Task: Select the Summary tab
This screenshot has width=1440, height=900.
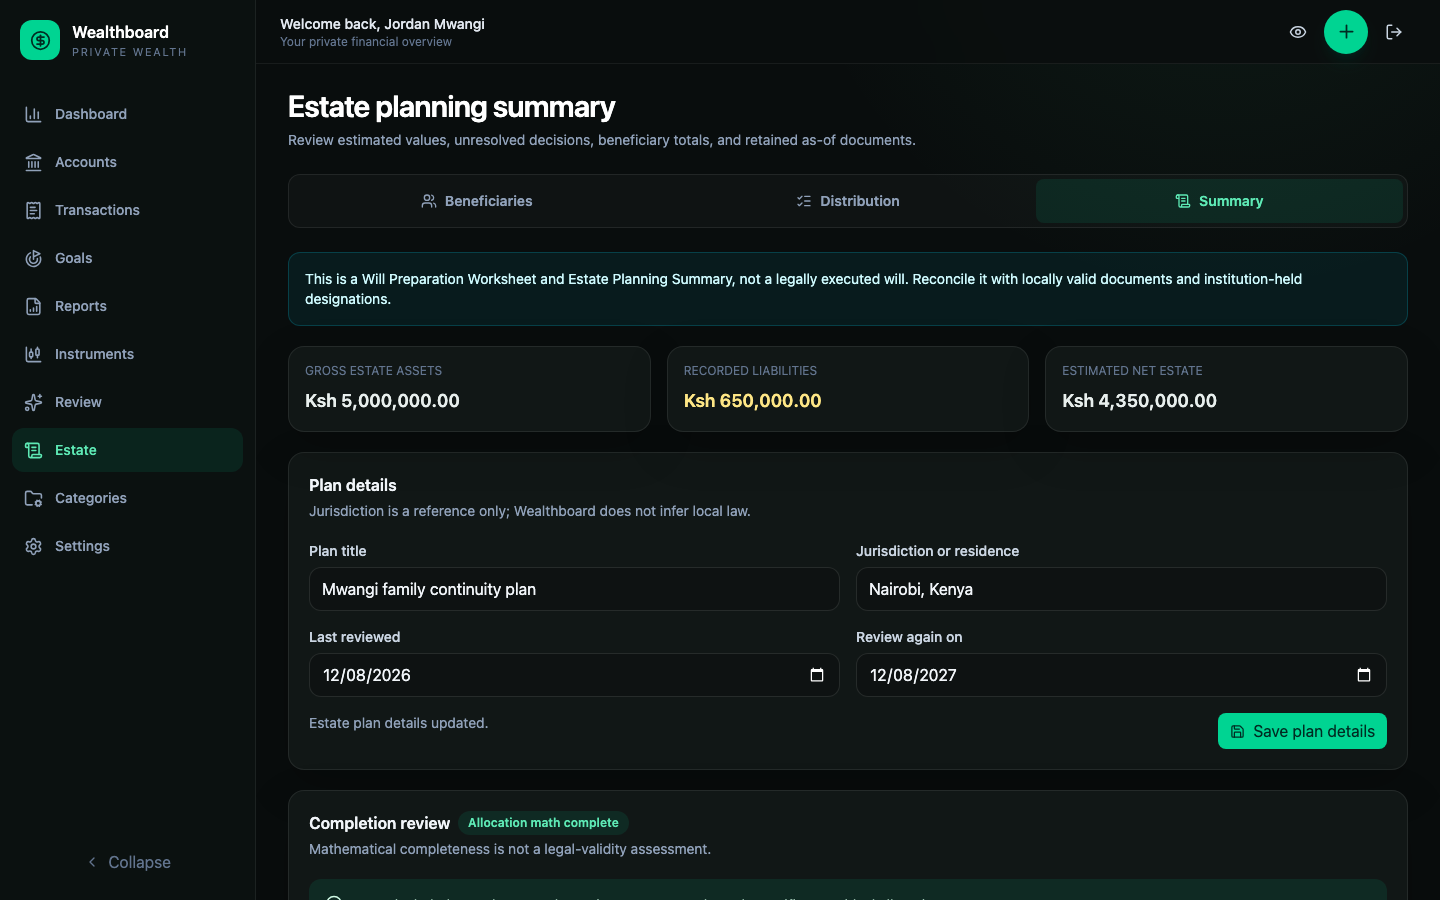Action: [1219, 201]
